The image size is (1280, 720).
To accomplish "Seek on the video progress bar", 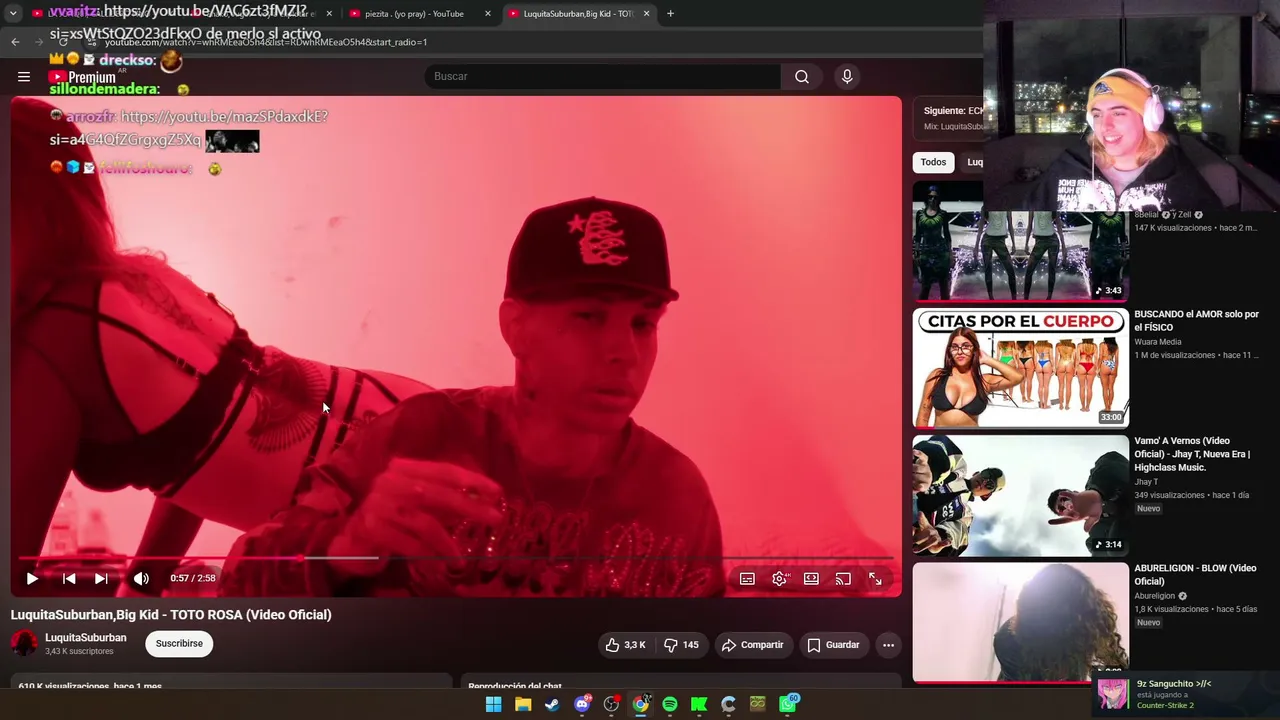I will (456, 558).
